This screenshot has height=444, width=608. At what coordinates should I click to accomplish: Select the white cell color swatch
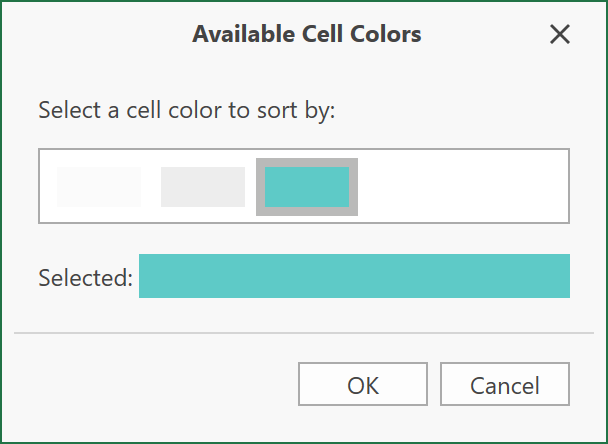coord(99,187)
